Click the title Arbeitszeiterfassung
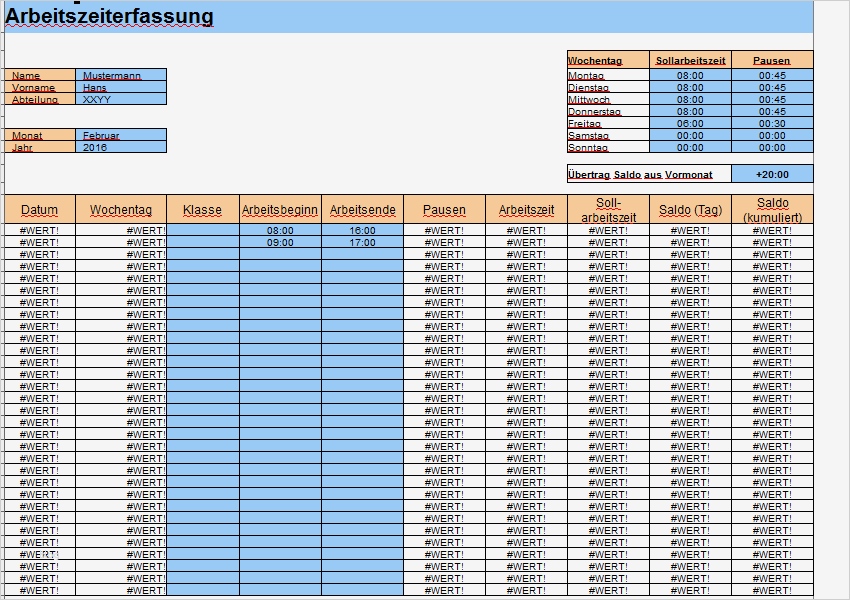This screenshot has width=850, height=600. point(110,17)
